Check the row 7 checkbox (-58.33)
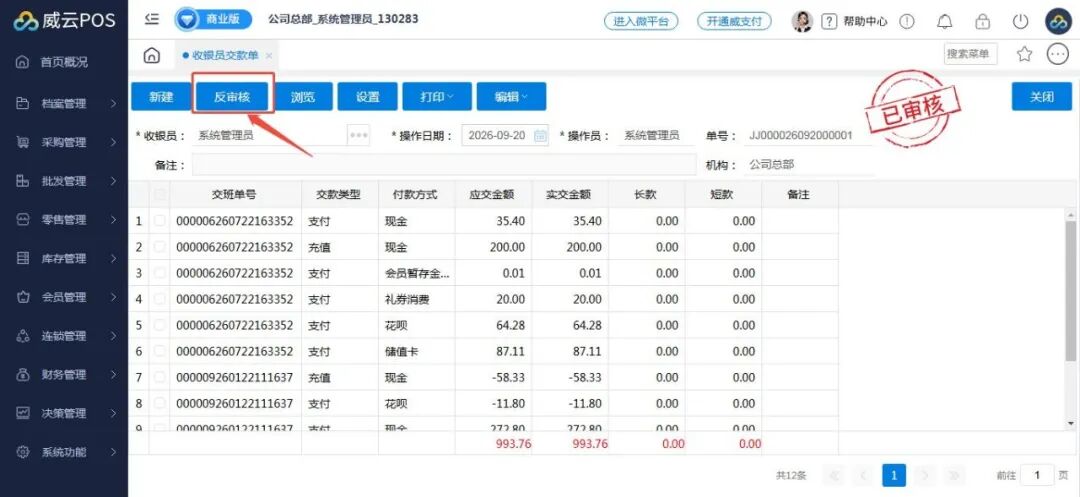1080x497 pixels. point(160,377)
